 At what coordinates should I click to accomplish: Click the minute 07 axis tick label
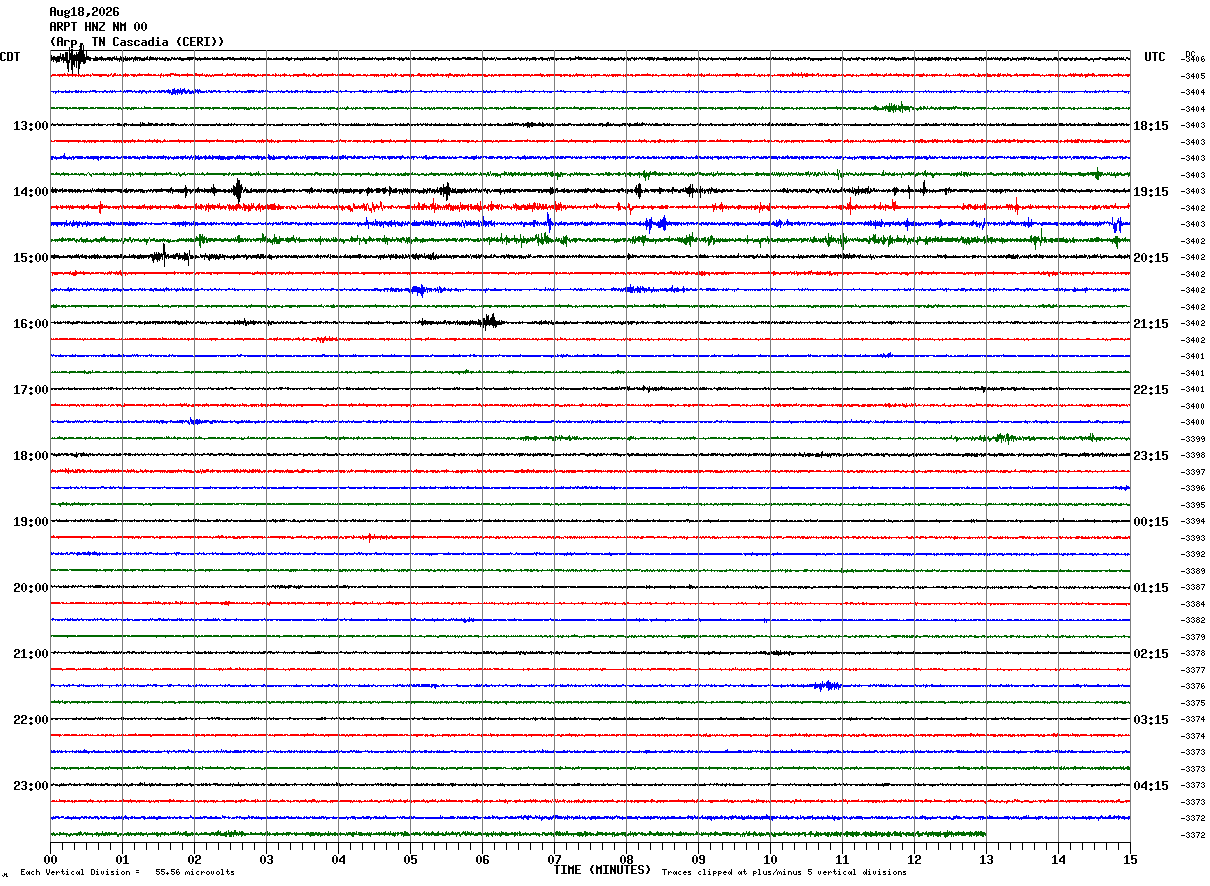(554, 859)
